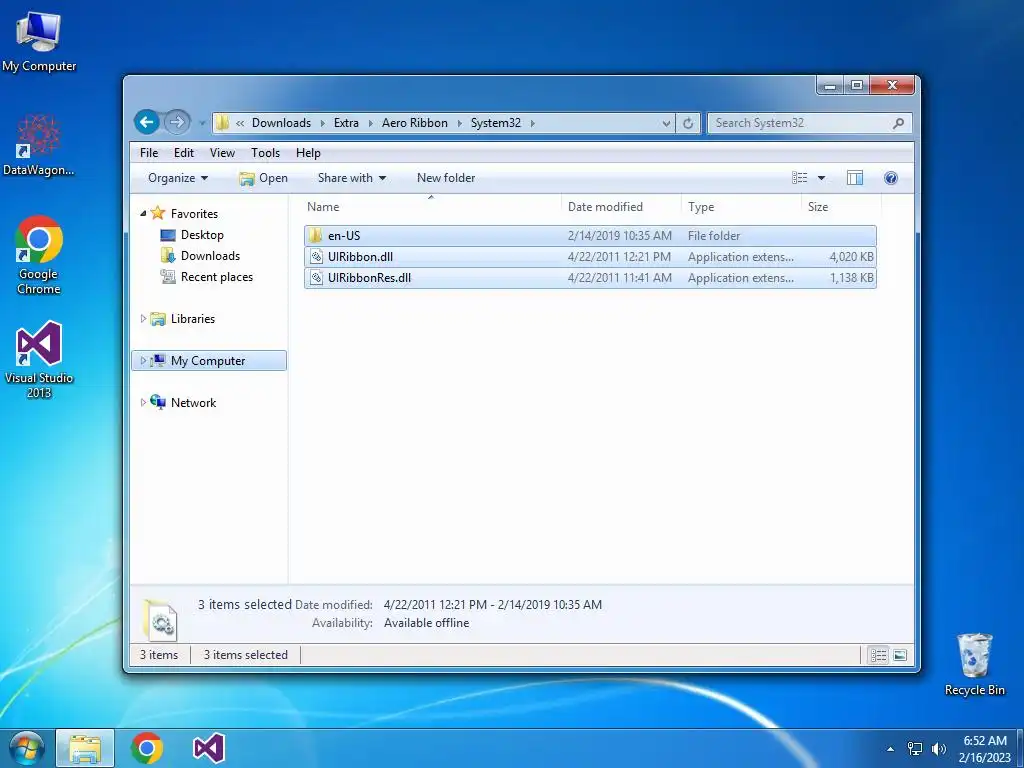Expand the arrow after System32 in address bar
This screenshot has height=768, width=1024.
[x=532, y=123]
